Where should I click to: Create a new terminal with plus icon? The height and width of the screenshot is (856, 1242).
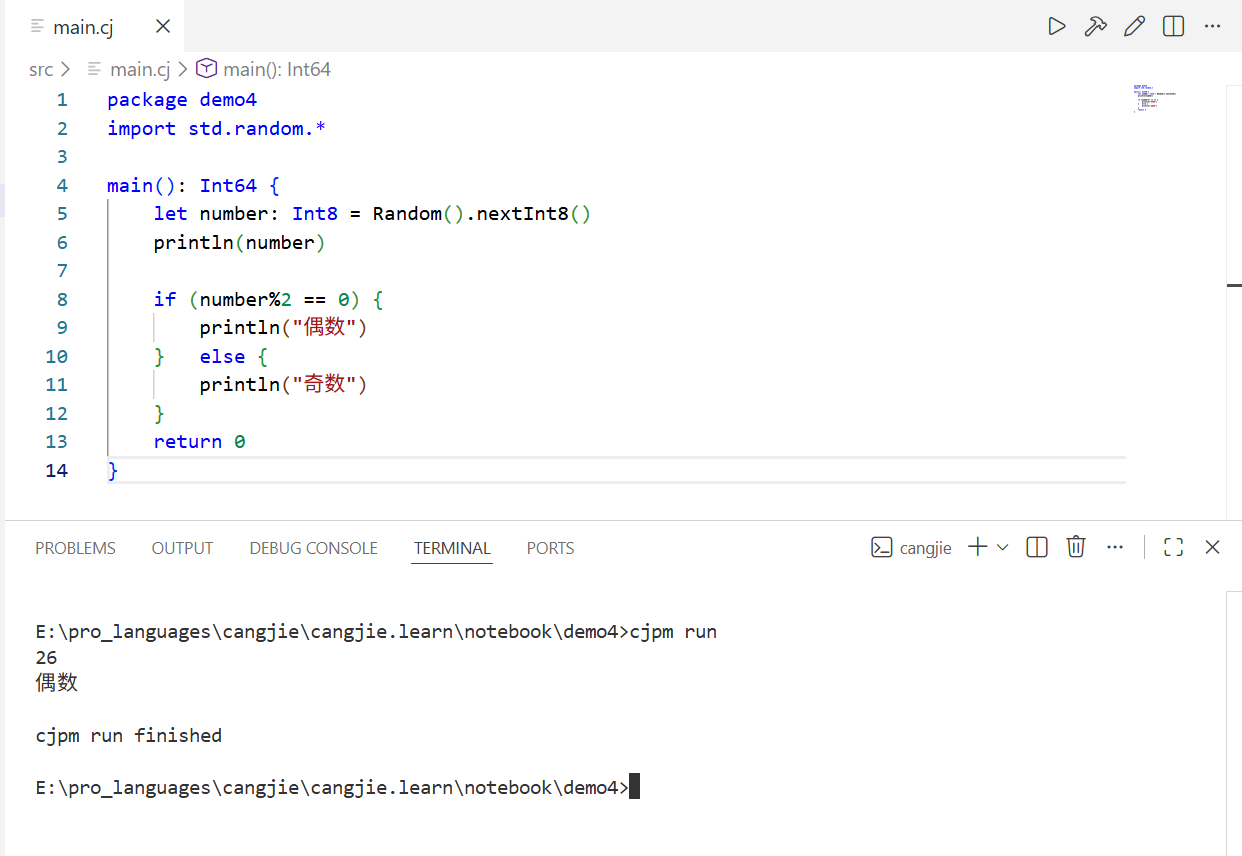(x=978, y=547)
